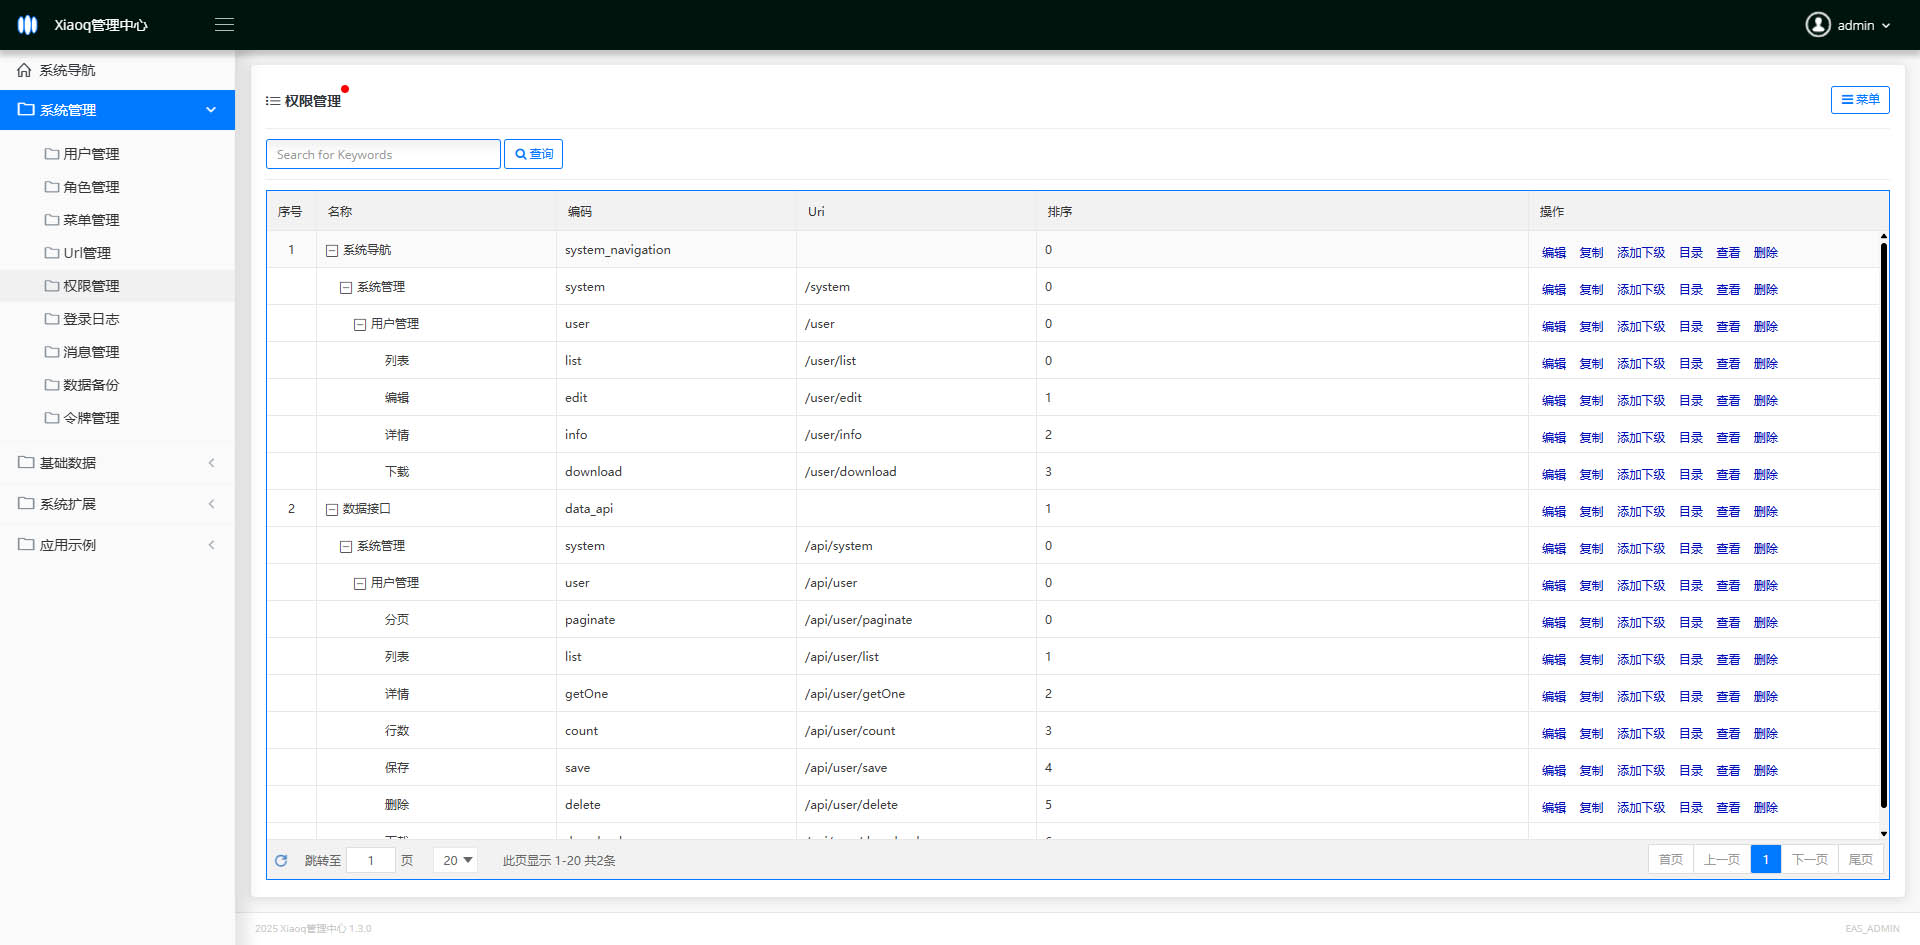The width and height of the screenshot is (1920, 945).
Task: Click the folder icon next to 令牌管理
Action: [51, 418]
